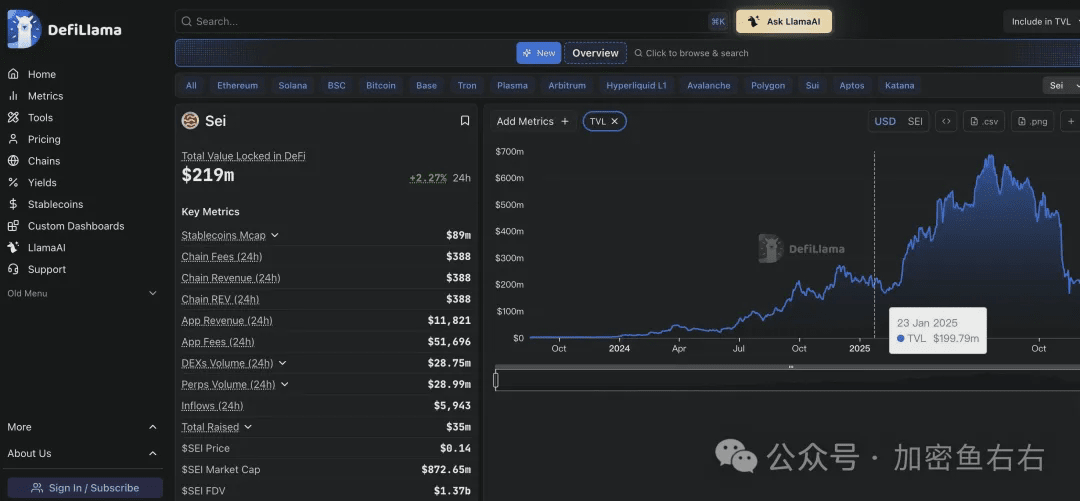Bookmark the Sei chain

click(464, 121)
